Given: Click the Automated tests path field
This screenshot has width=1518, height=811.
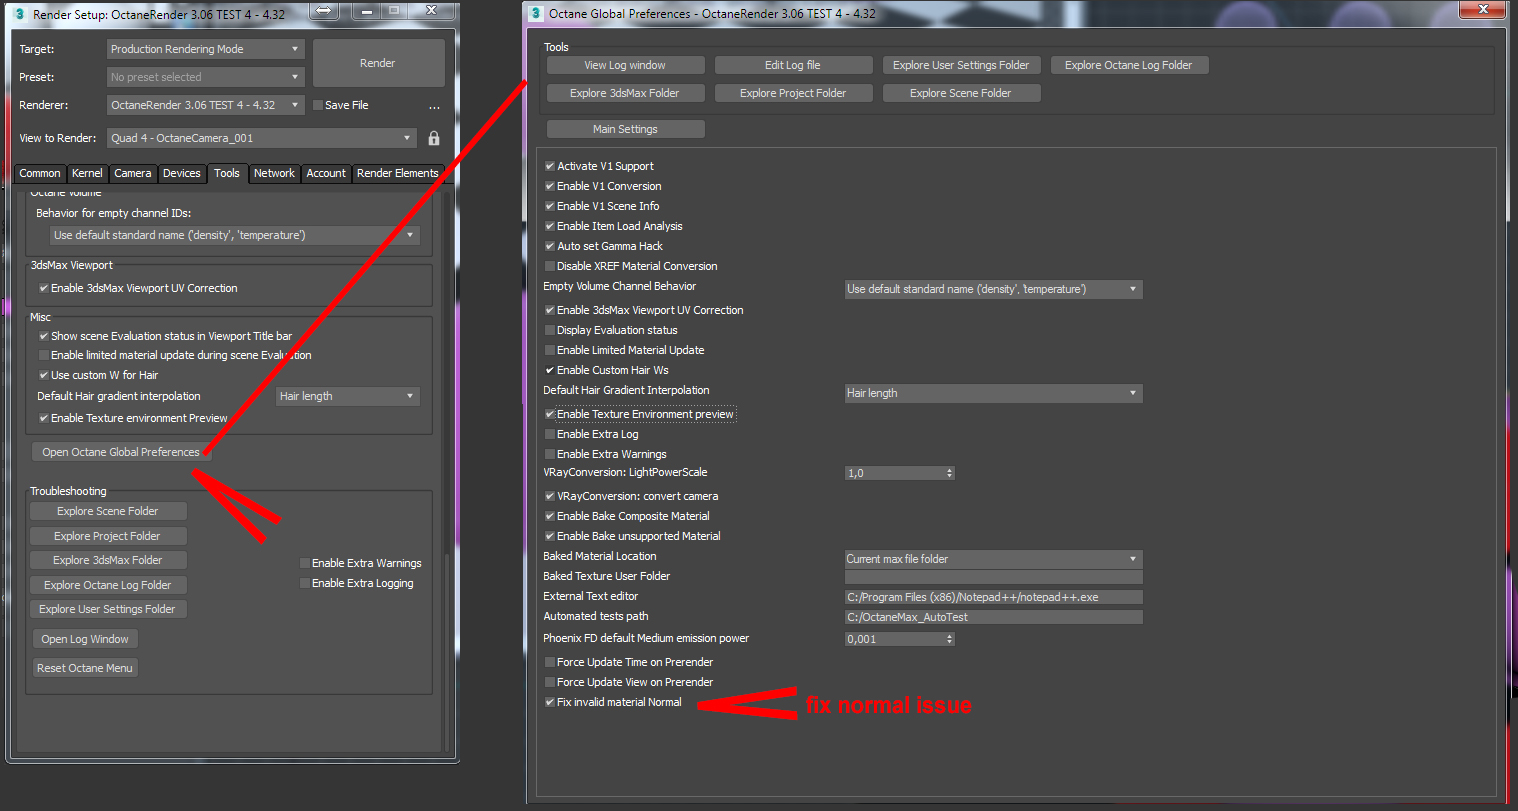Looking at the screenshot, I should click(993, 617).
